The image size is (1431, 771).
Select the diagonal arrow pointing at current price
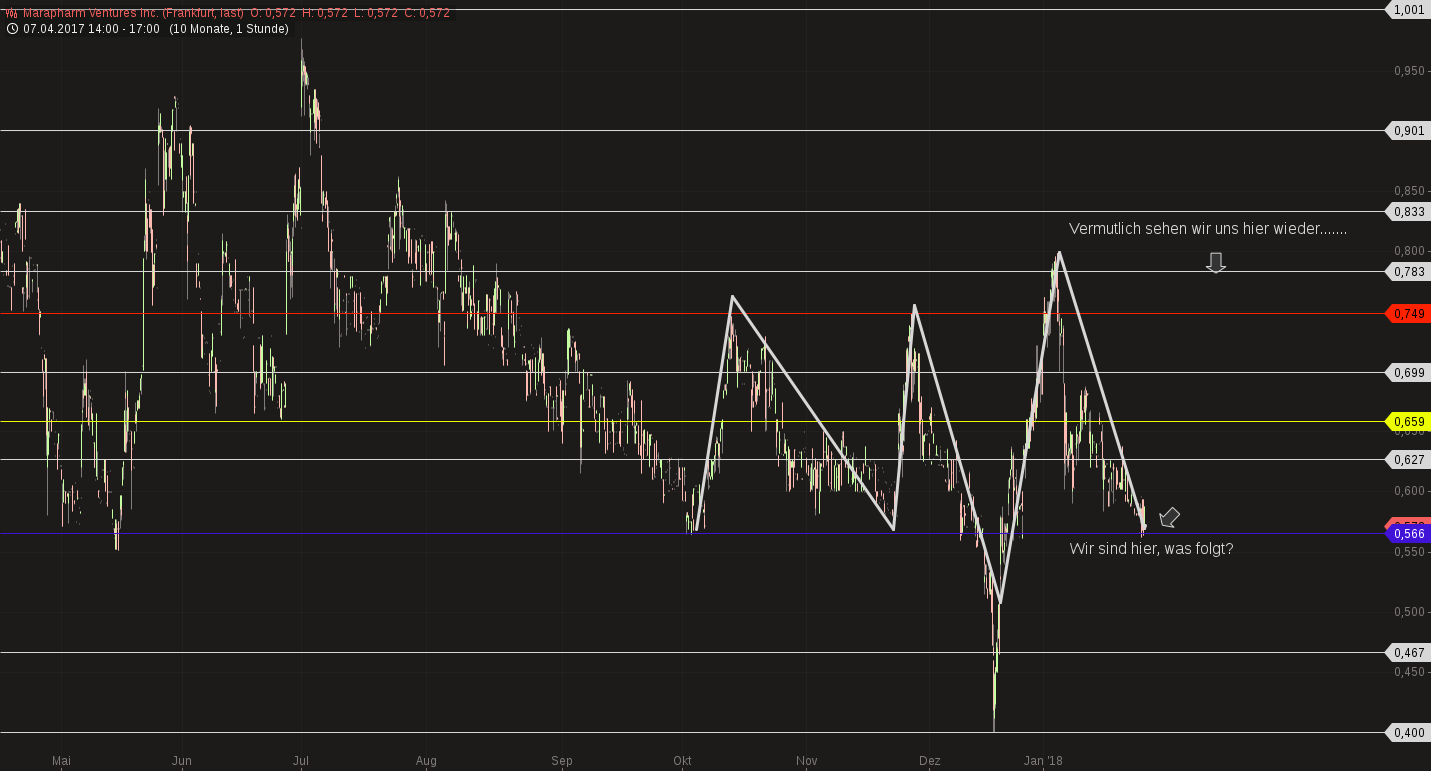(x=1168, y=518)
